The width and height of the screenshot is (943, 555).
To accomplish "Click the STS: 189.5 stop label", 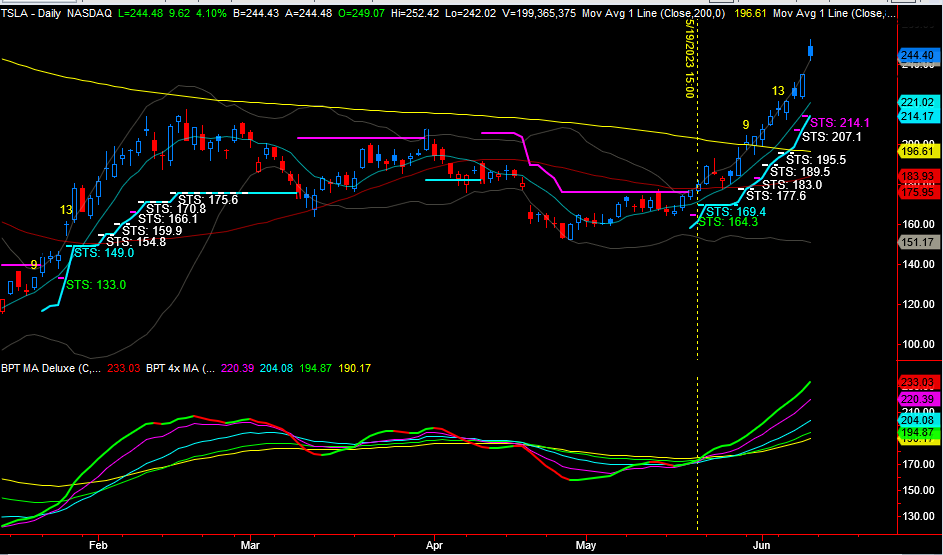I will (800, 171).
